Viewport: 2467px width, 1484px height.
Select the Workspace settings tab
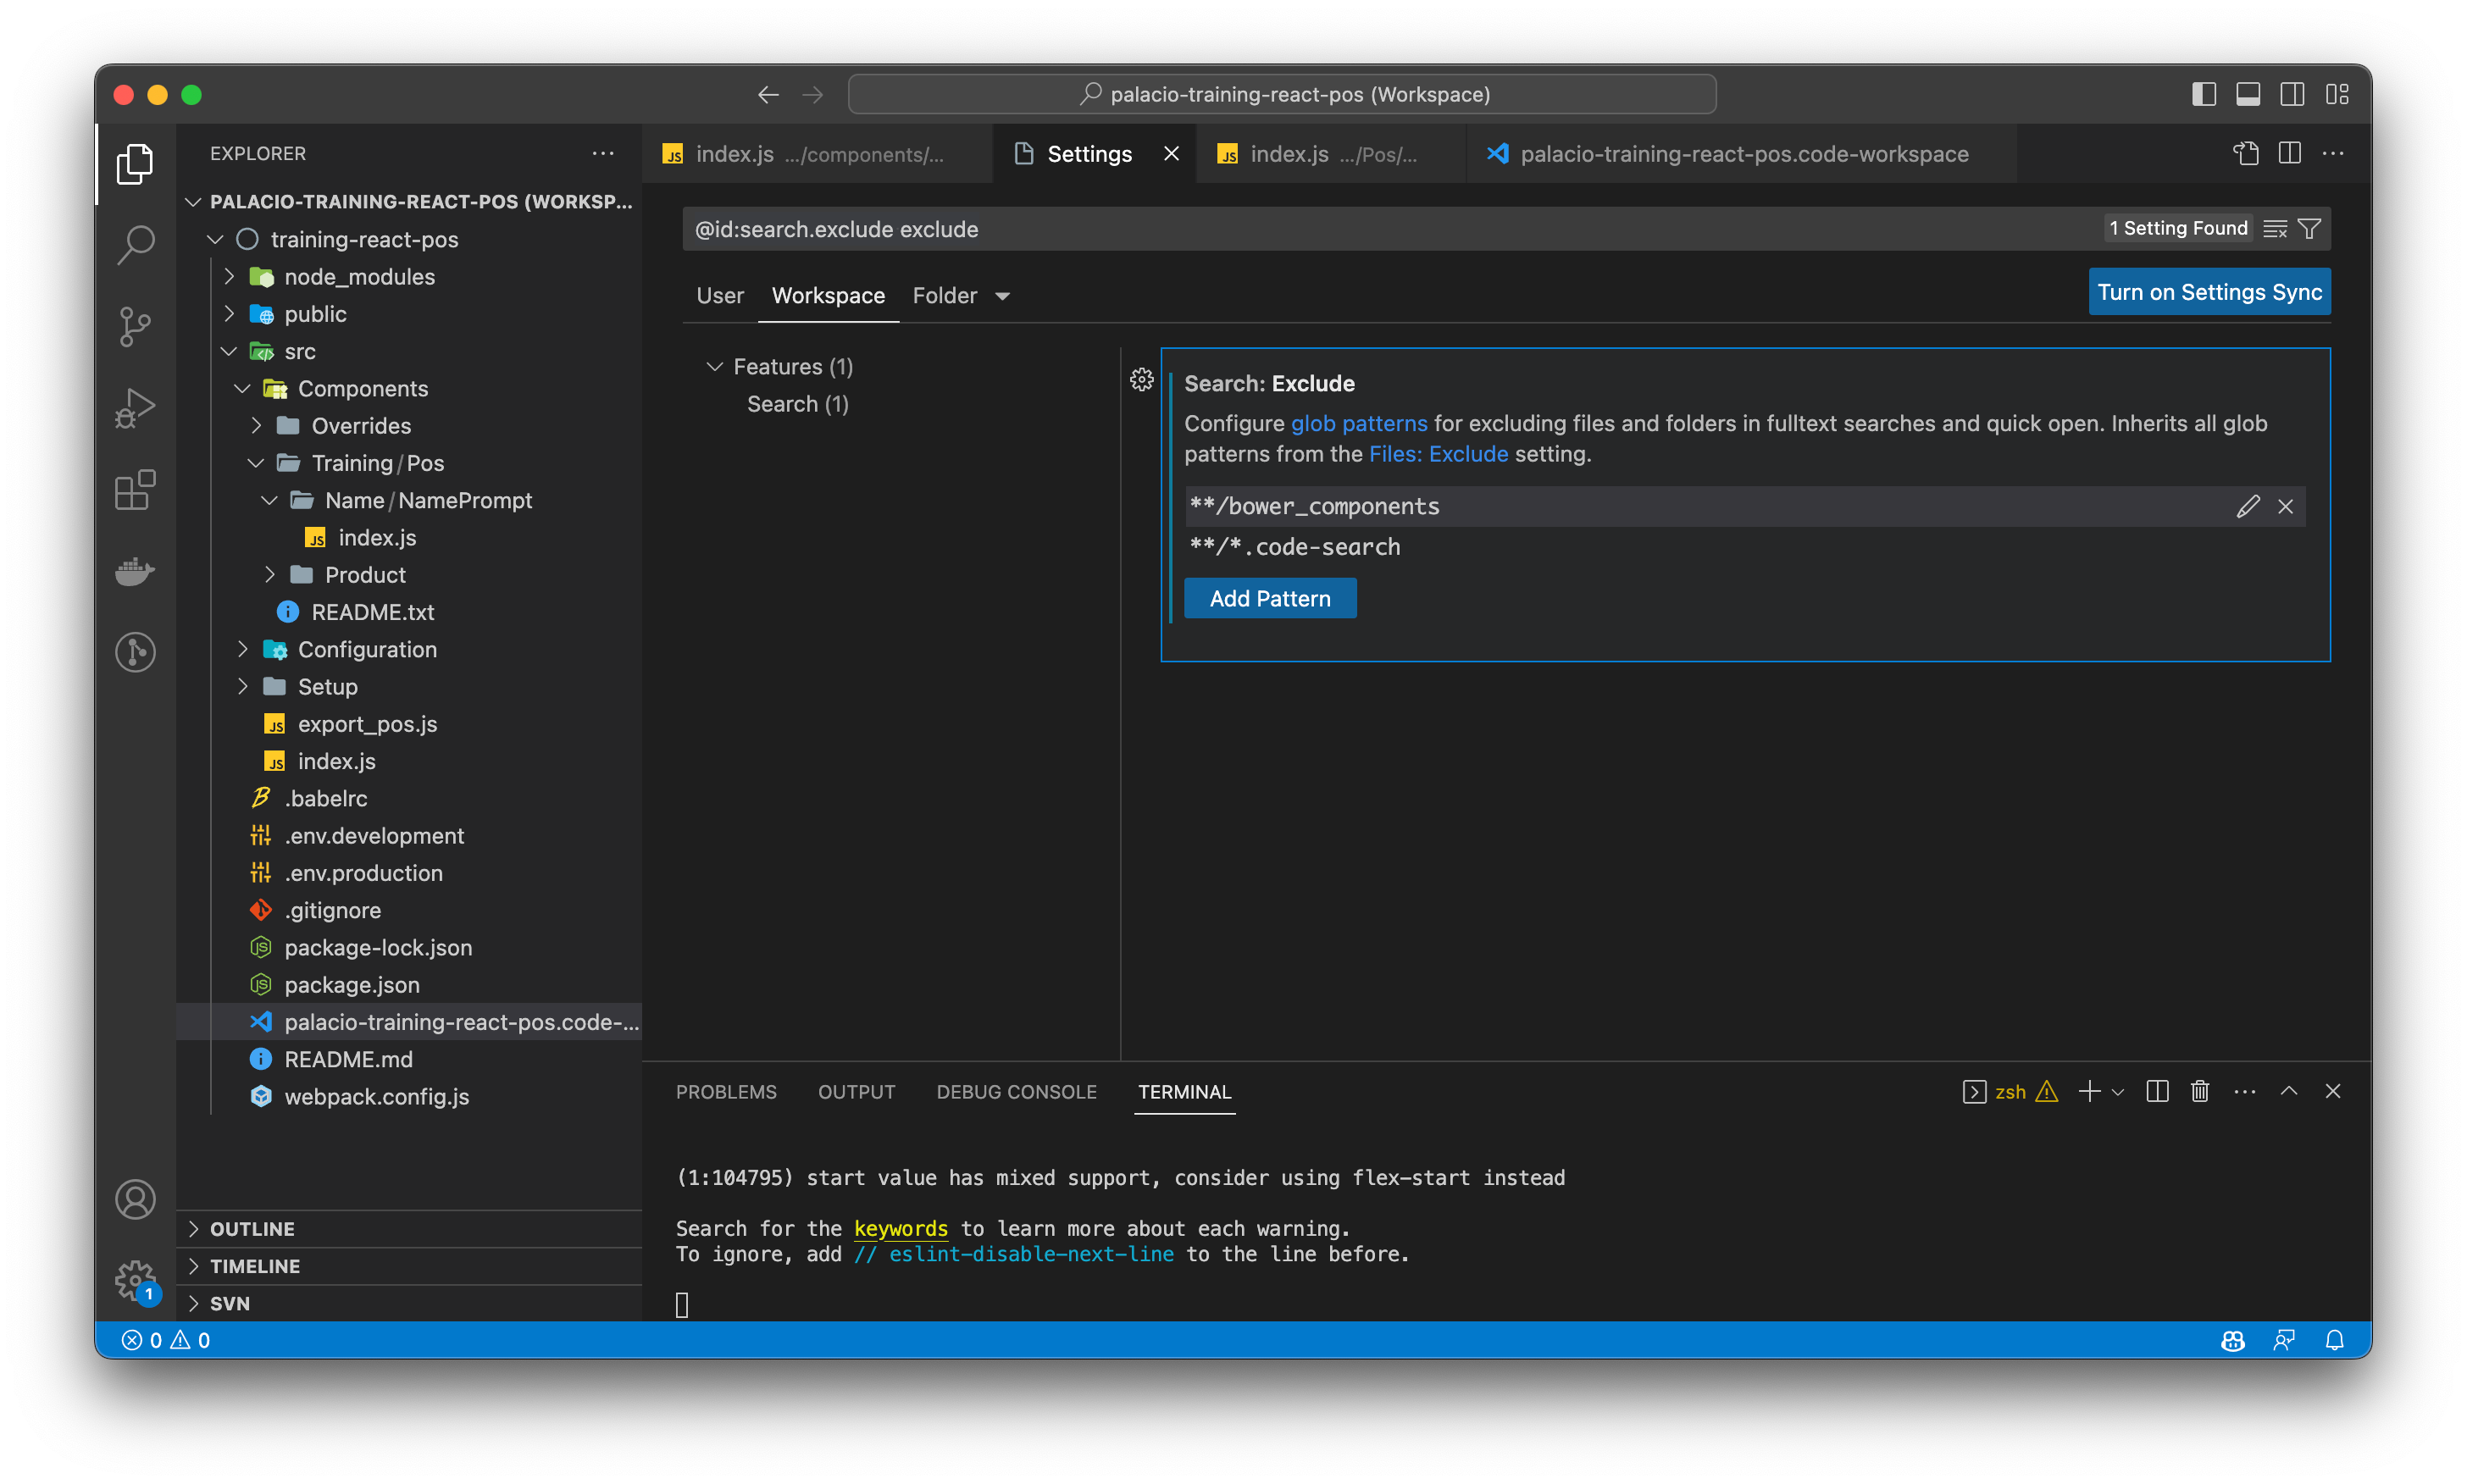coord(828,296)
